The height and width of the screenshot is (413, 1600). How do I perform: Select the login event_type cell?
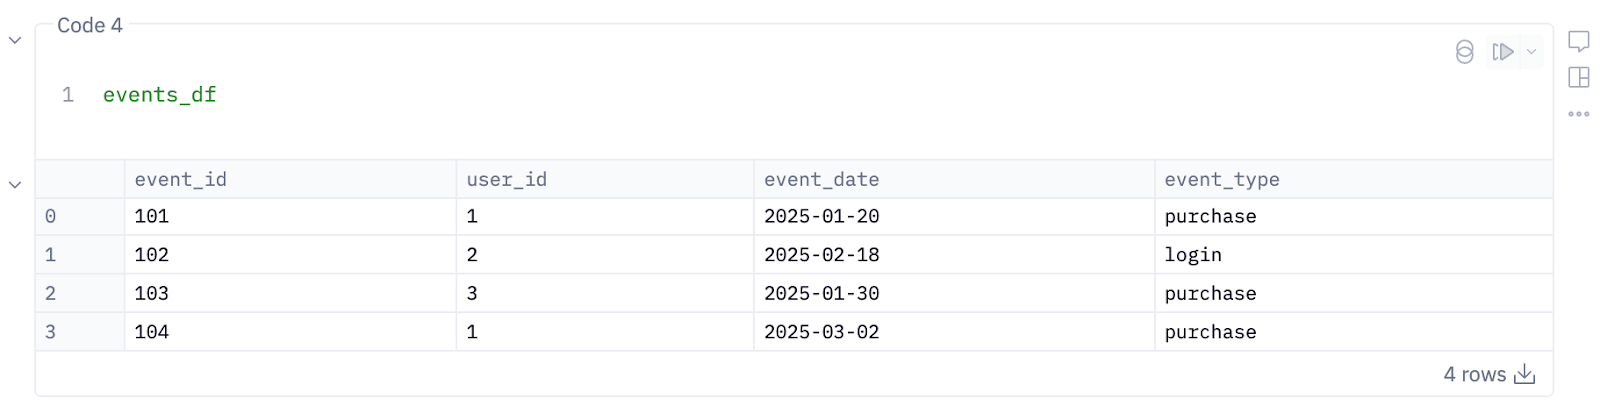point(1193,255)
